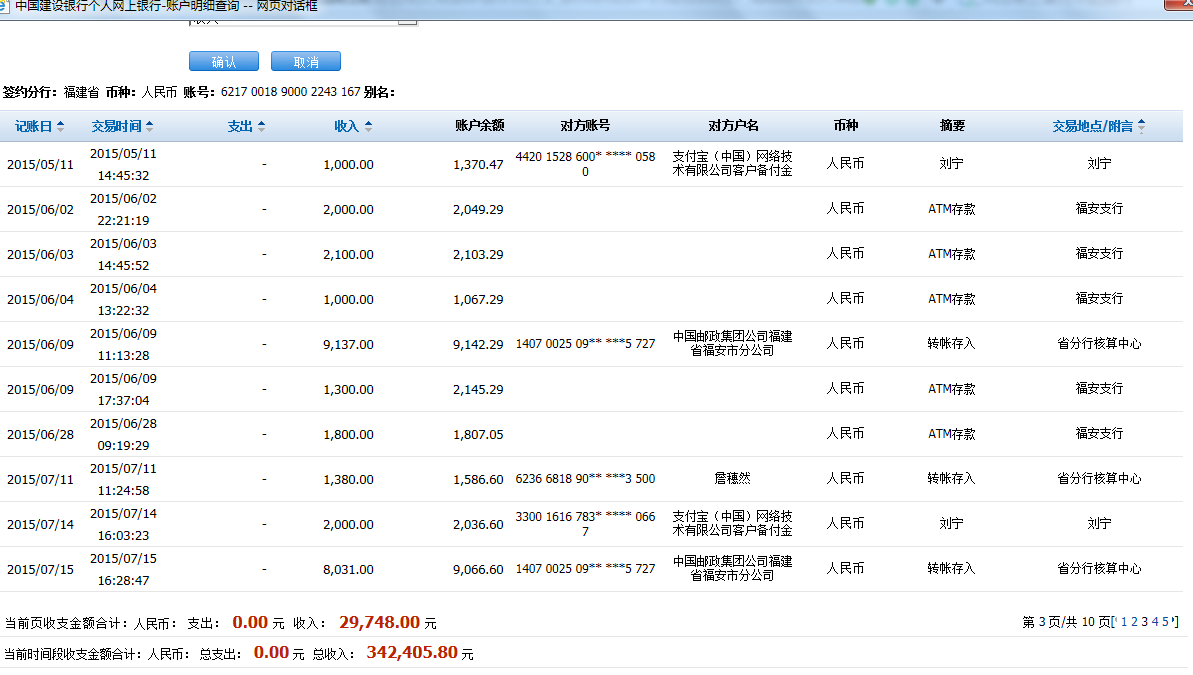The image size is (1193, 675).
Task: Click the page icon in the title bar
Action: pyautogui.click(x=7, y=5)
